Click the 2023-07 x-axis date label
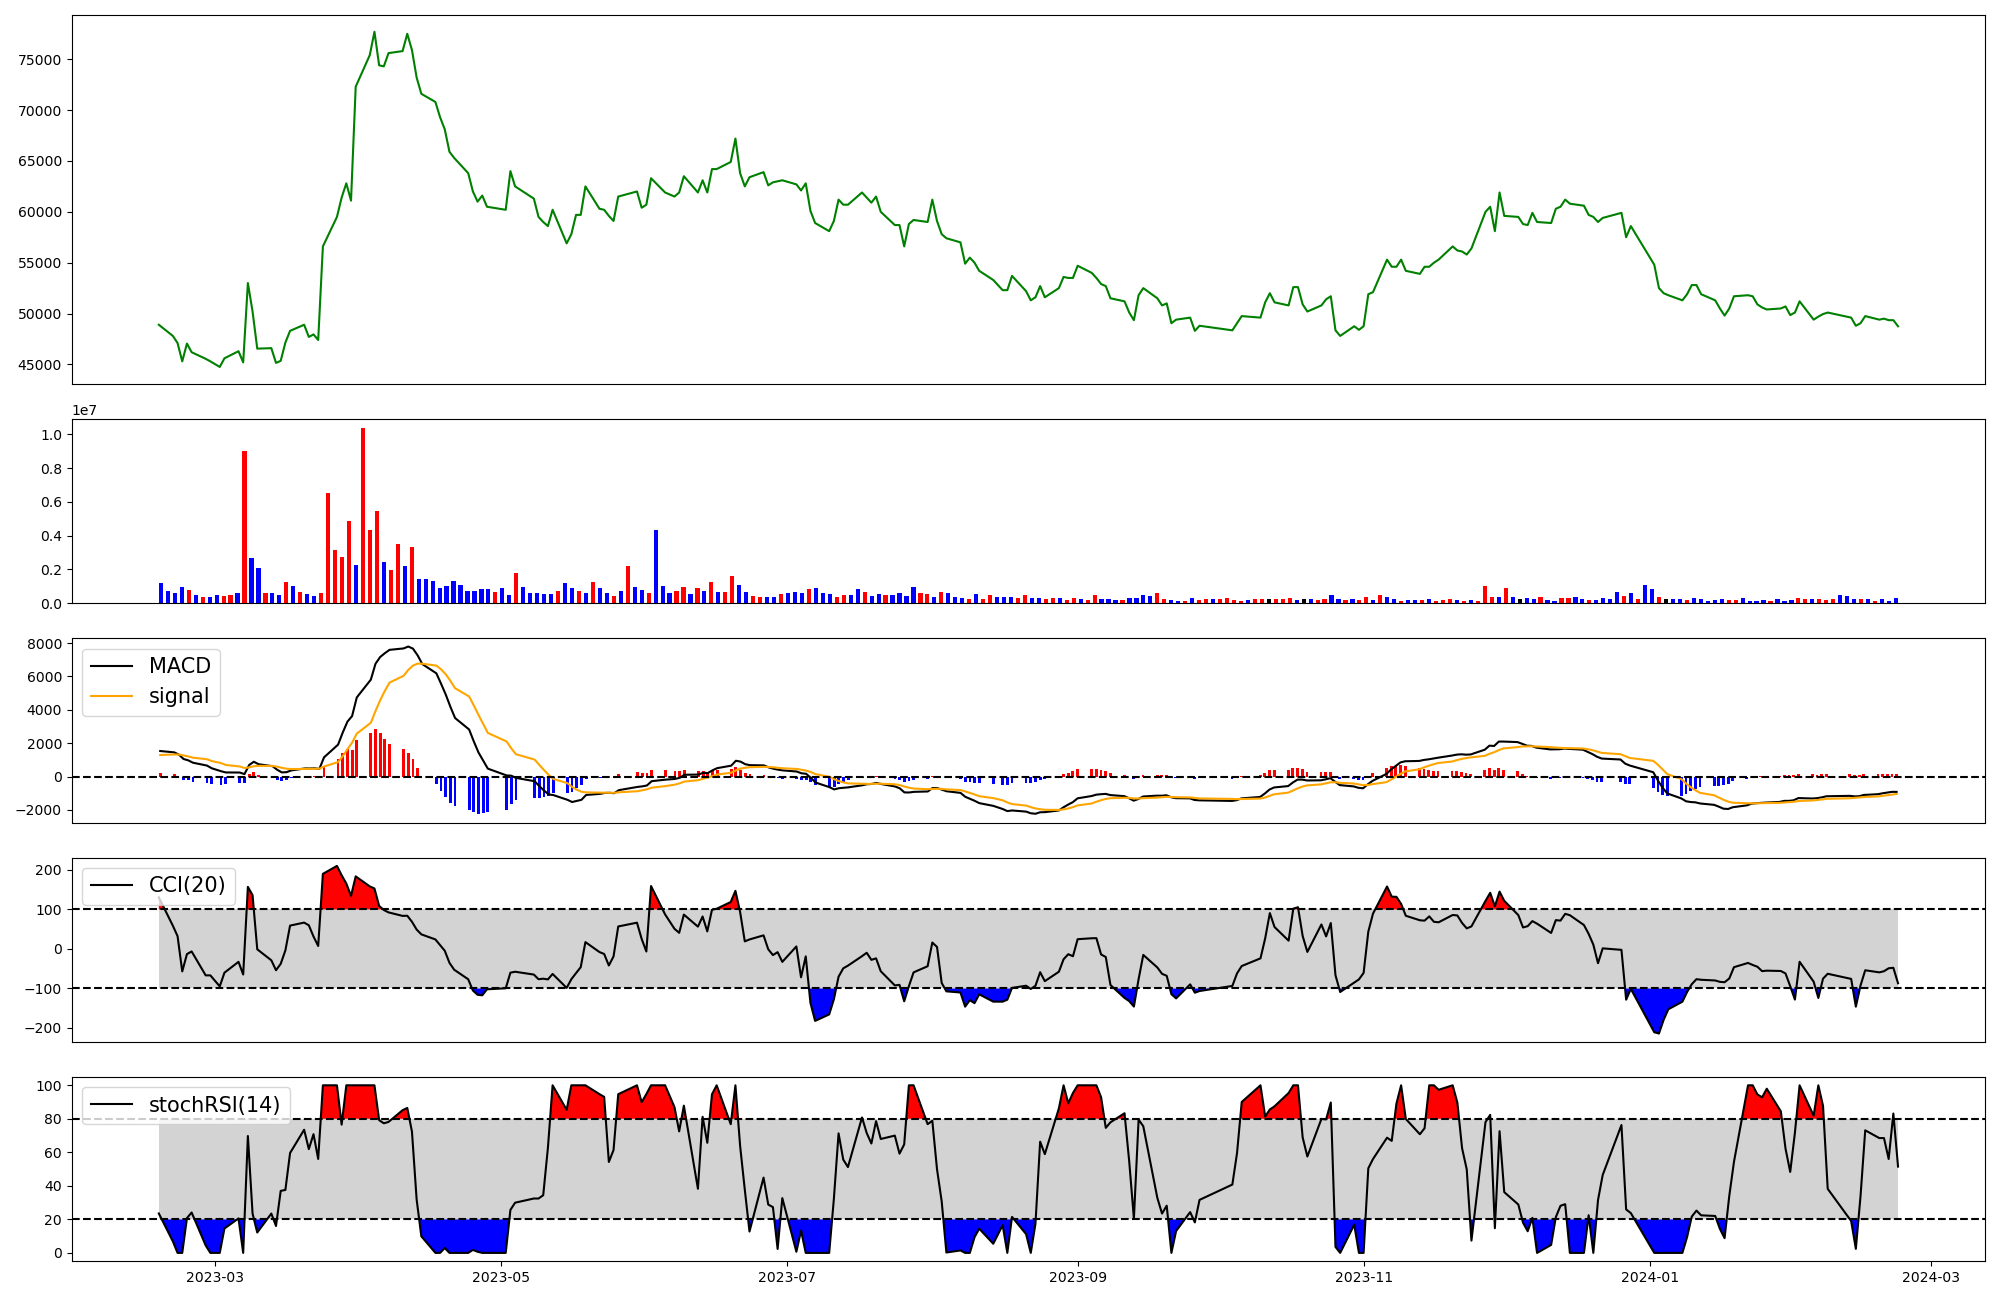This screenshot has width=2000, height=1300. [787, 1277]
